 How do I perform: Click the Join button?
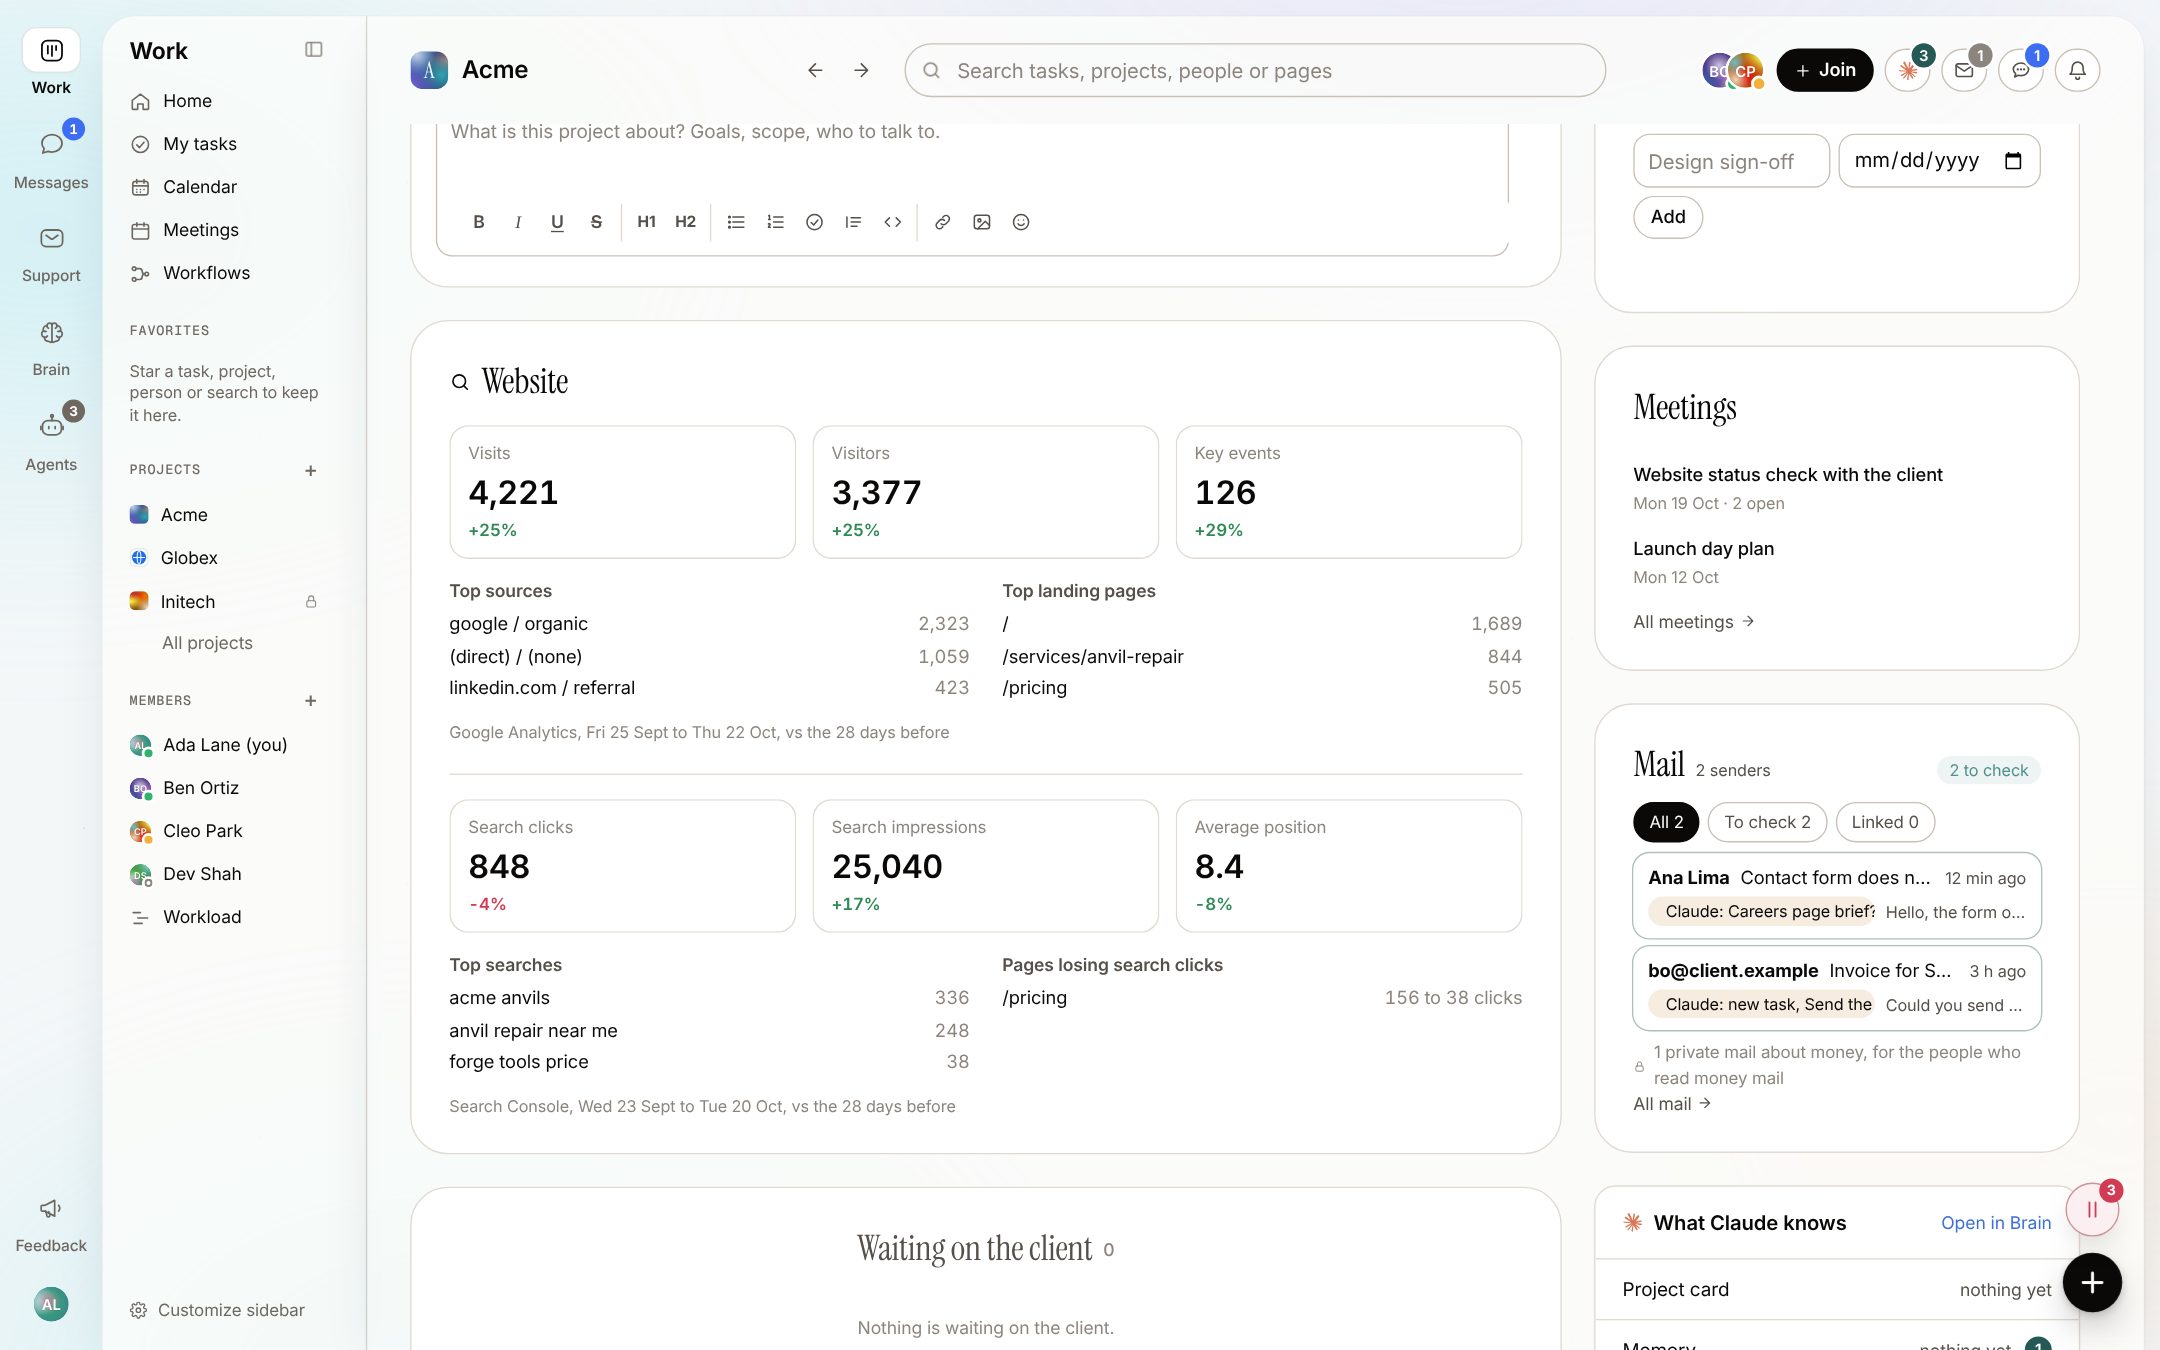coord(1825,70)
